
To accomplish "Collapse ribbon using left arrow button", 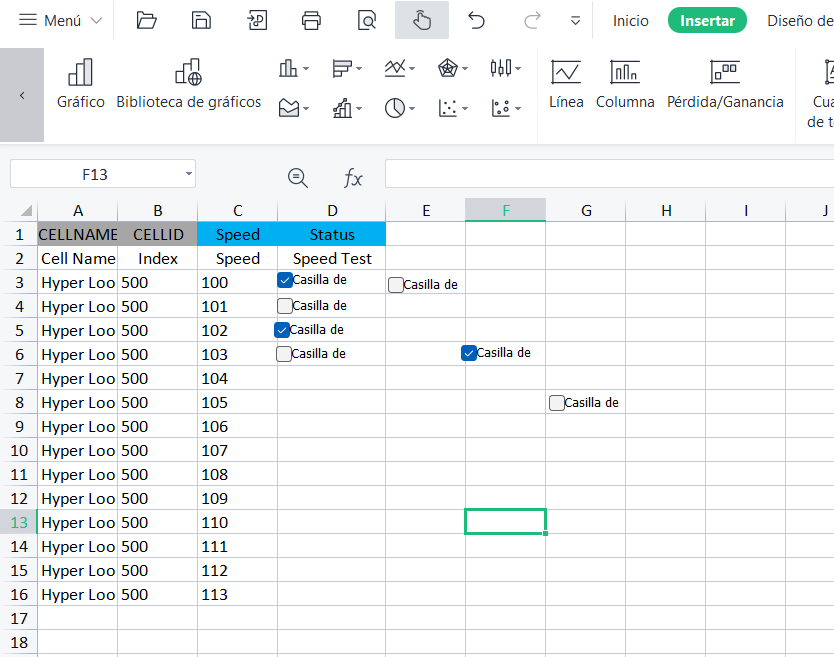I will coord(22,95).
